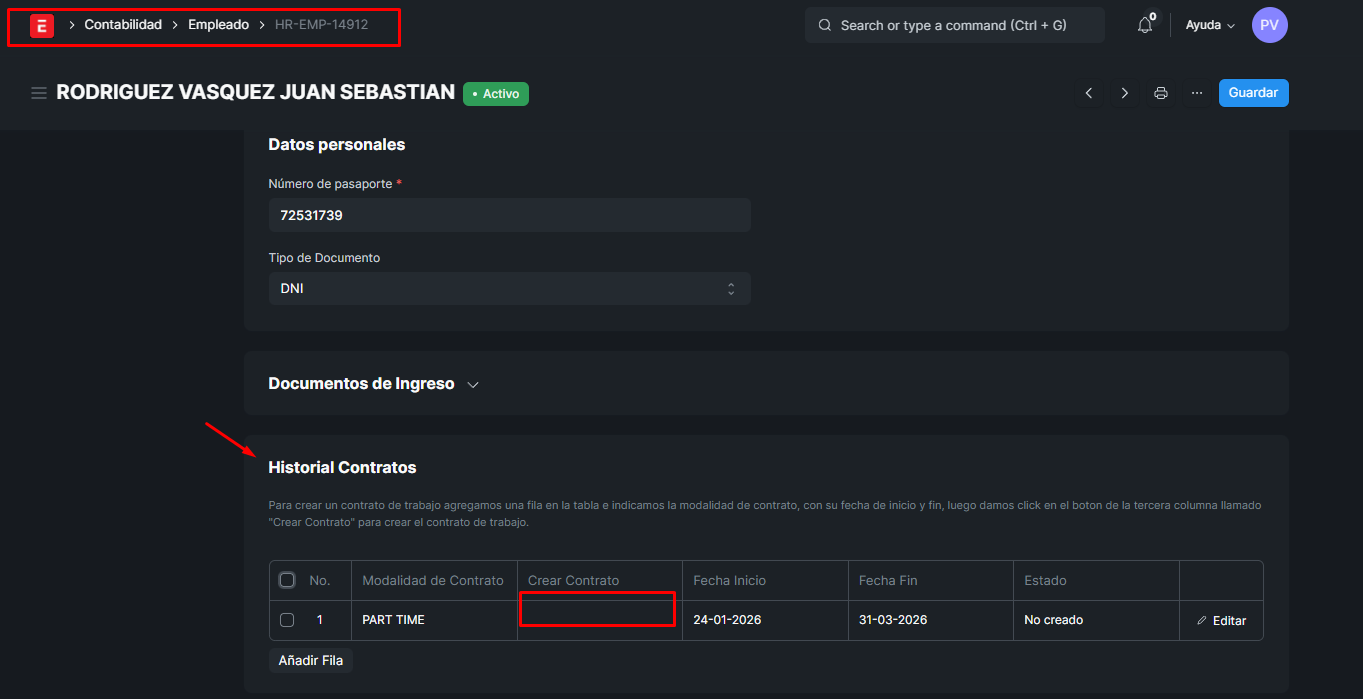
Task: Click the red ERPNext home logo
Action: [x=41, y=26]
